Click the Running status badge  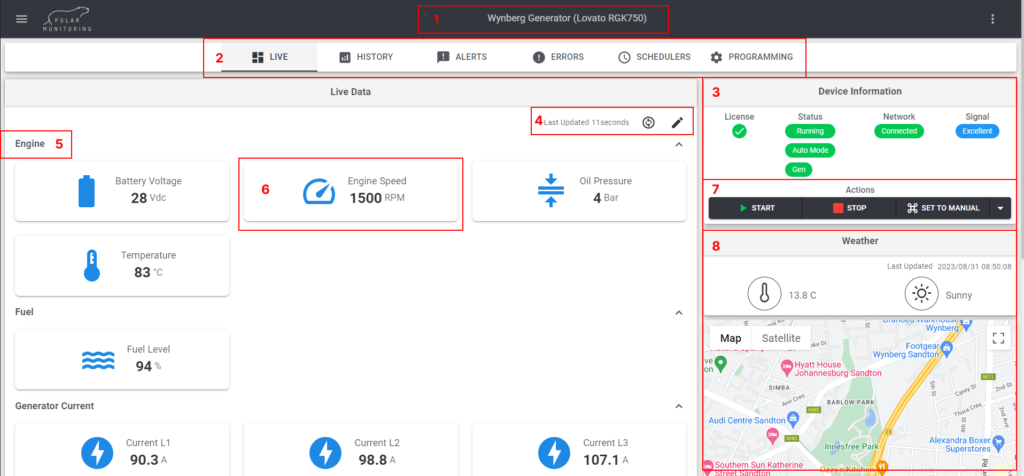click(x=810, y=131)
